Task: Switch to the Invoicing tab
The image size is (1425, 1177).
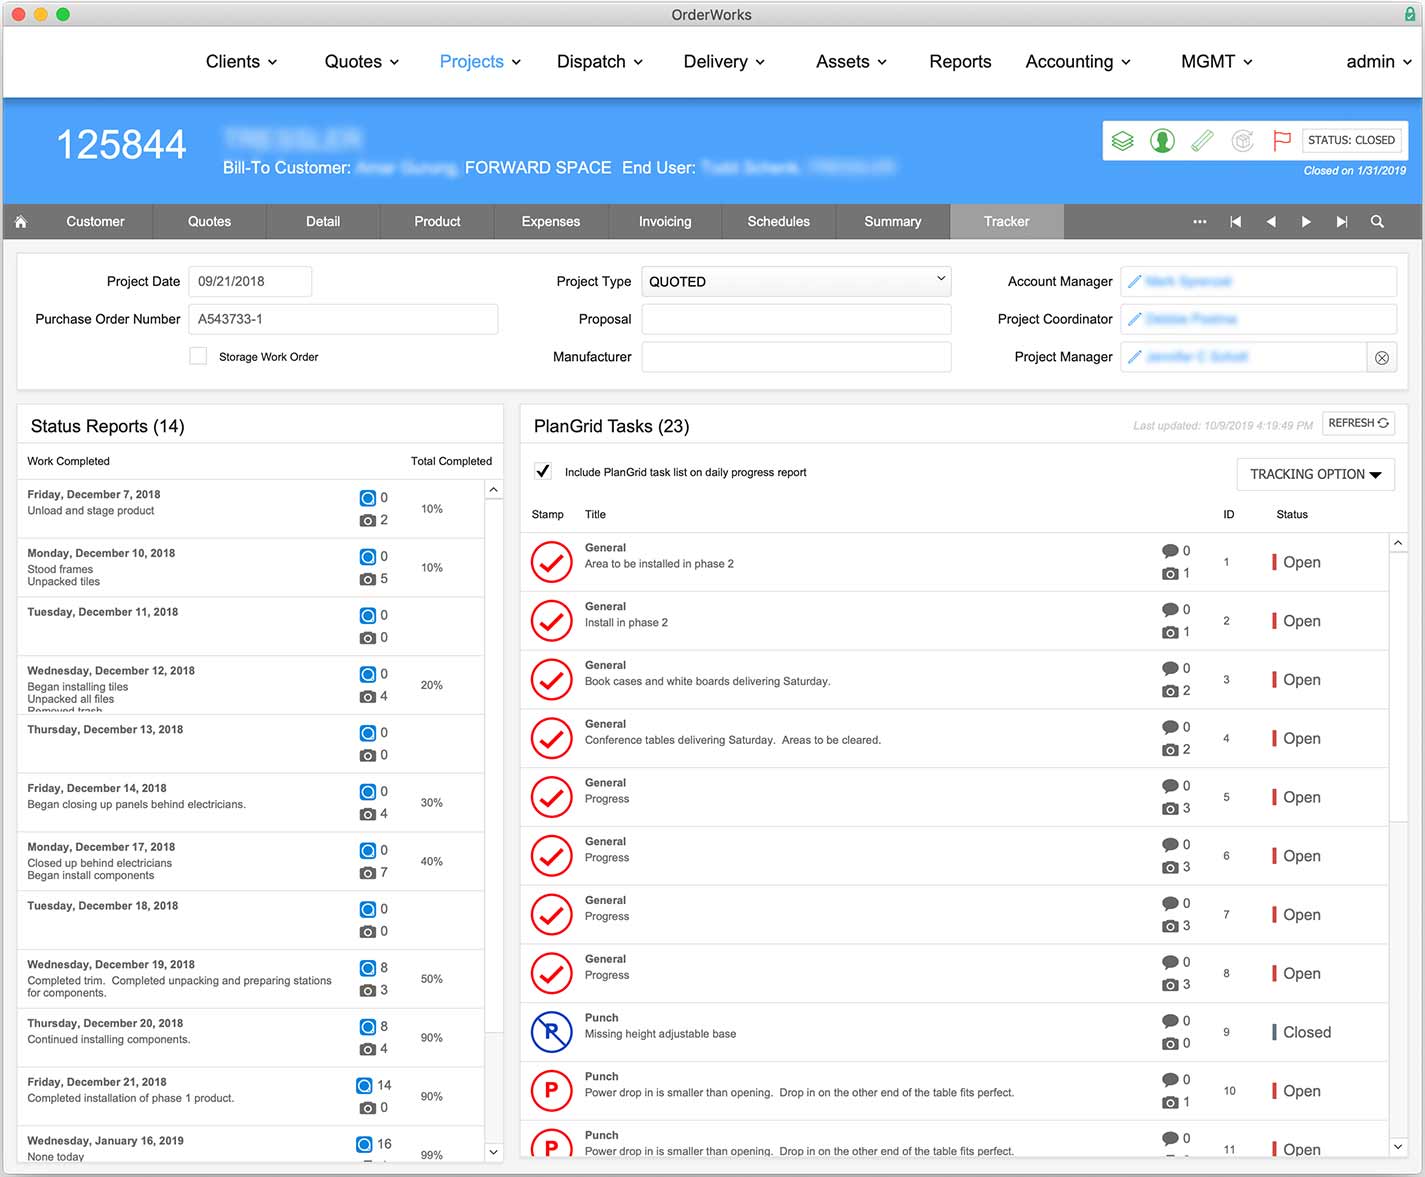Action: 665,222
